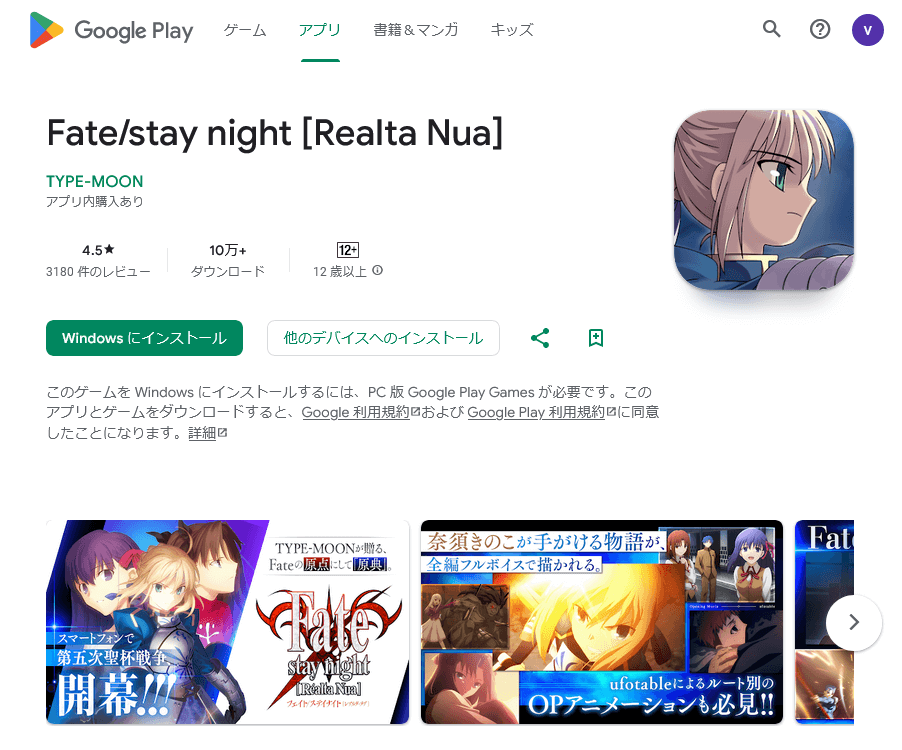Click 他のデバイスへのインストール button
Screen dimensions: 902x750
tap(383, 338)
